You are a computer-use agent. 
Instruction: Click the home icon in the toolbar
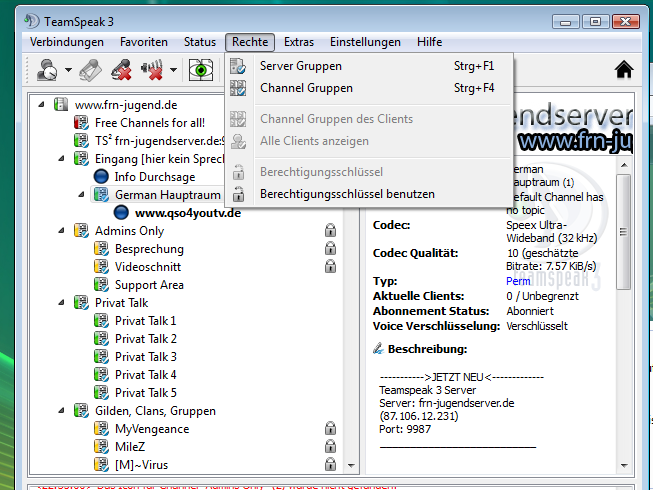624,70
